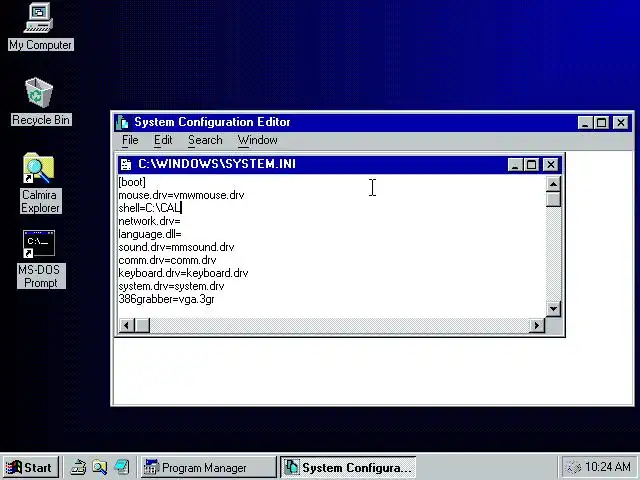Click the comm.drv=comm.drv line
The image size is (640, 480).
[x=167, y=260]
